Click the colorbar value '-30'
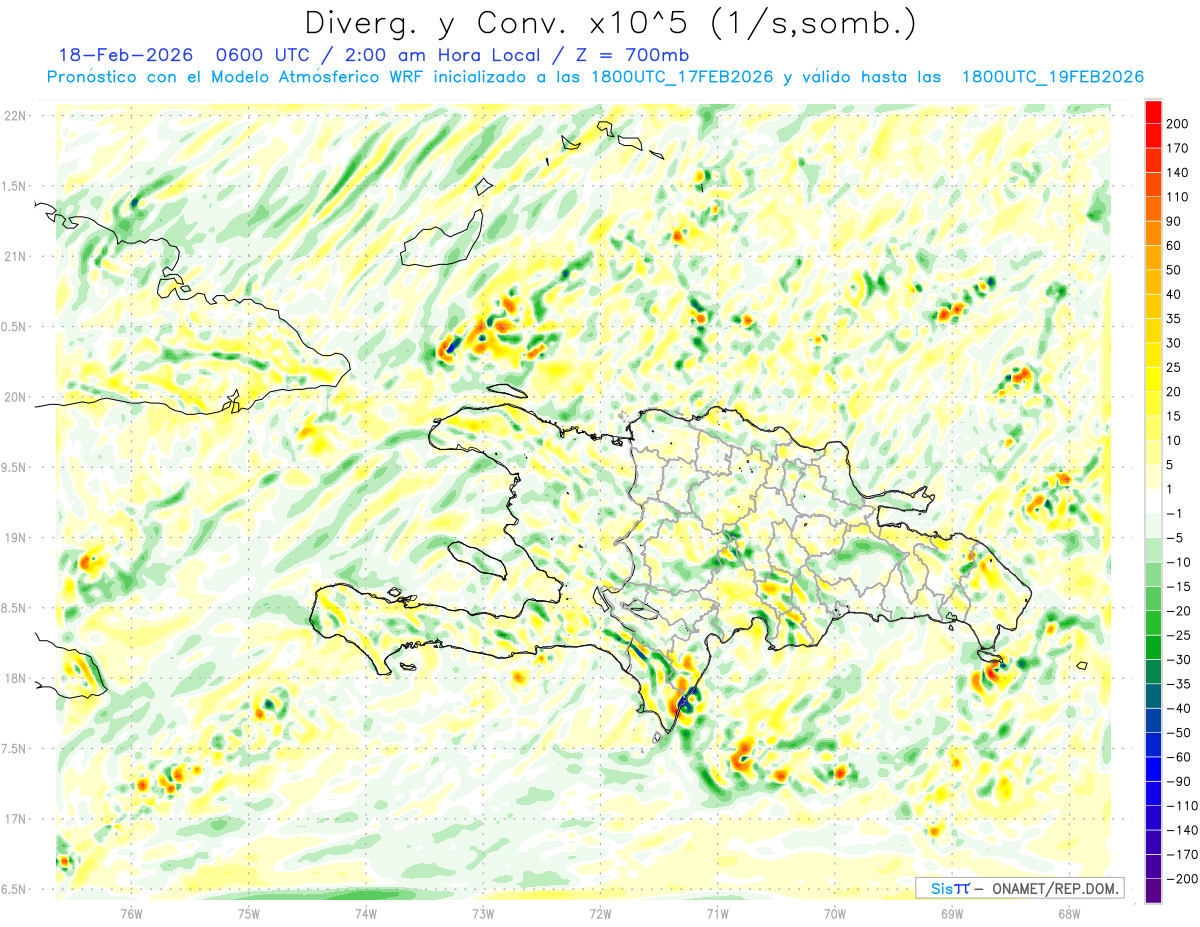 [x=1178, y=660]
